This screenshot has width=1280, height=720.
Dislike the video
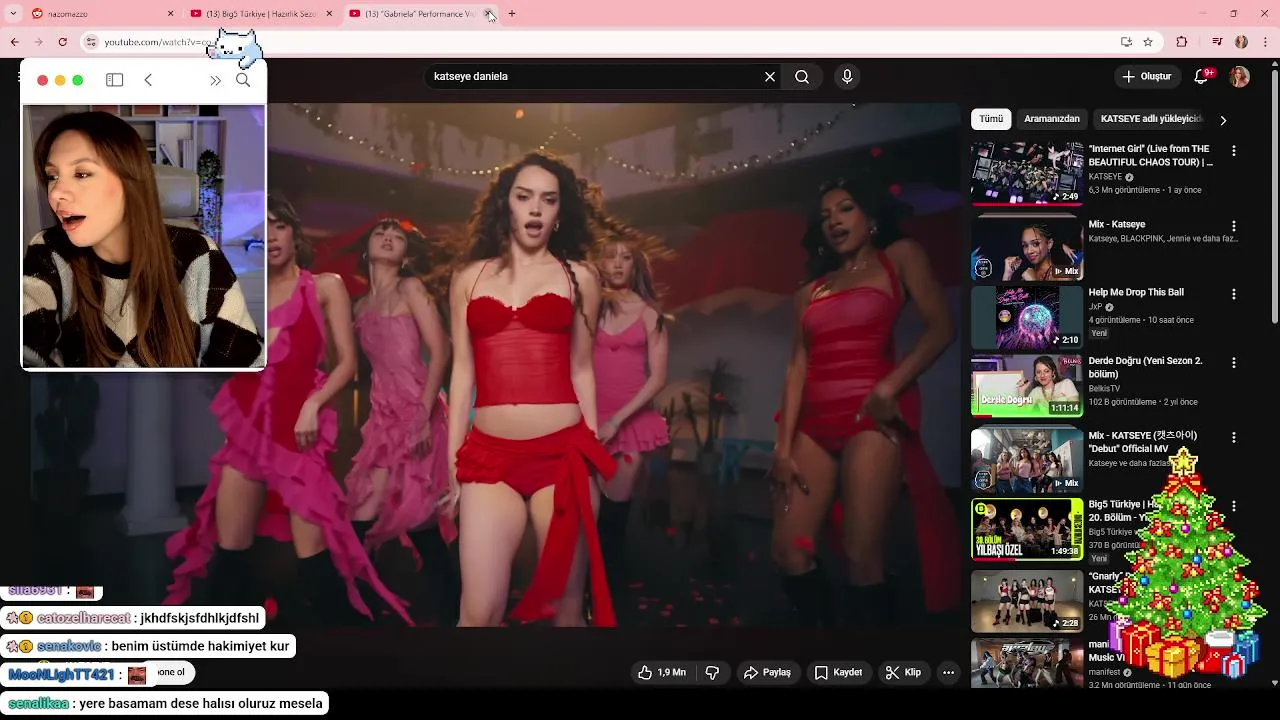tap(712, 673)
